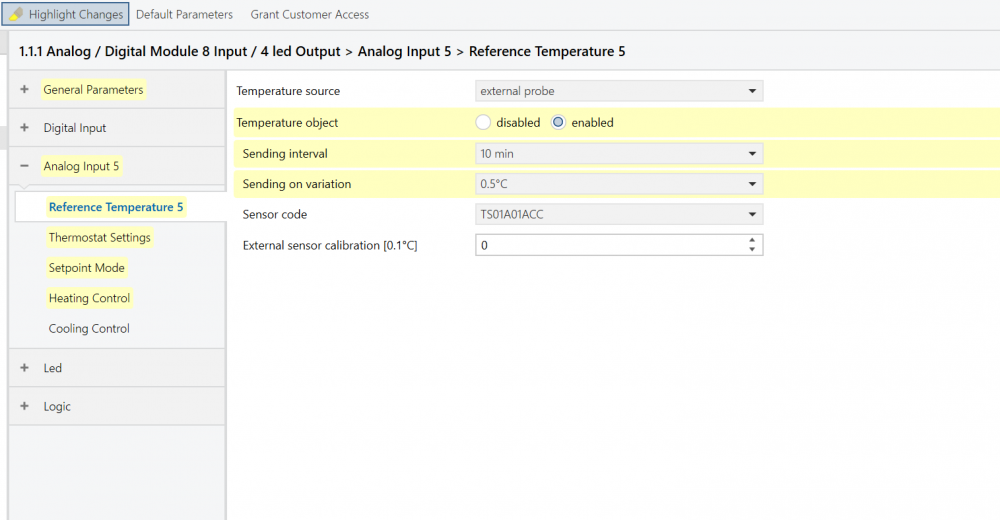
Task: Open the Temperature source dropdown
Action: click(x=618, y=91)
